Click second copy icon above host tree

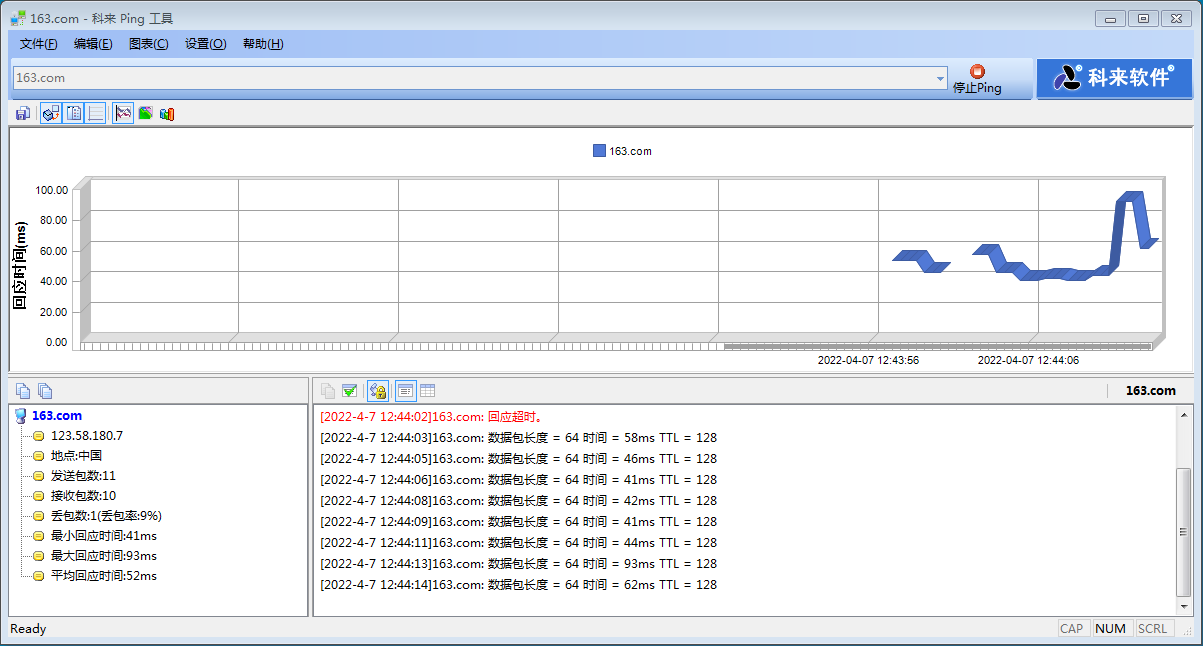pos(45,391)
